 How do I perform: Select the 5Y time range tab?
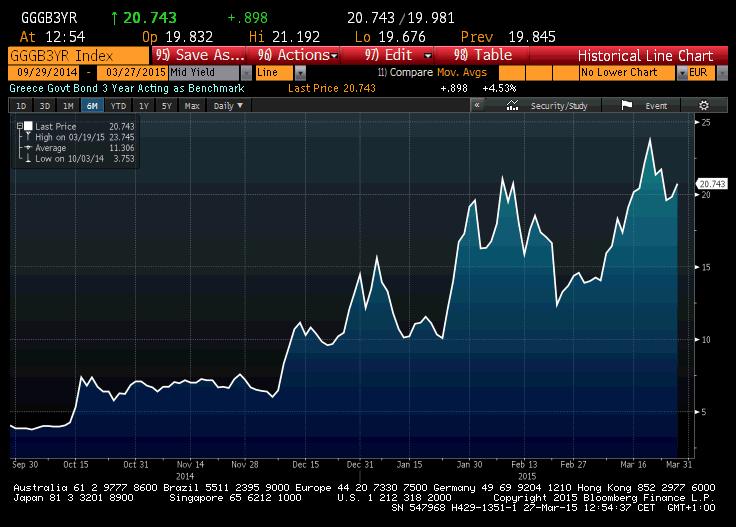(167, 106)
